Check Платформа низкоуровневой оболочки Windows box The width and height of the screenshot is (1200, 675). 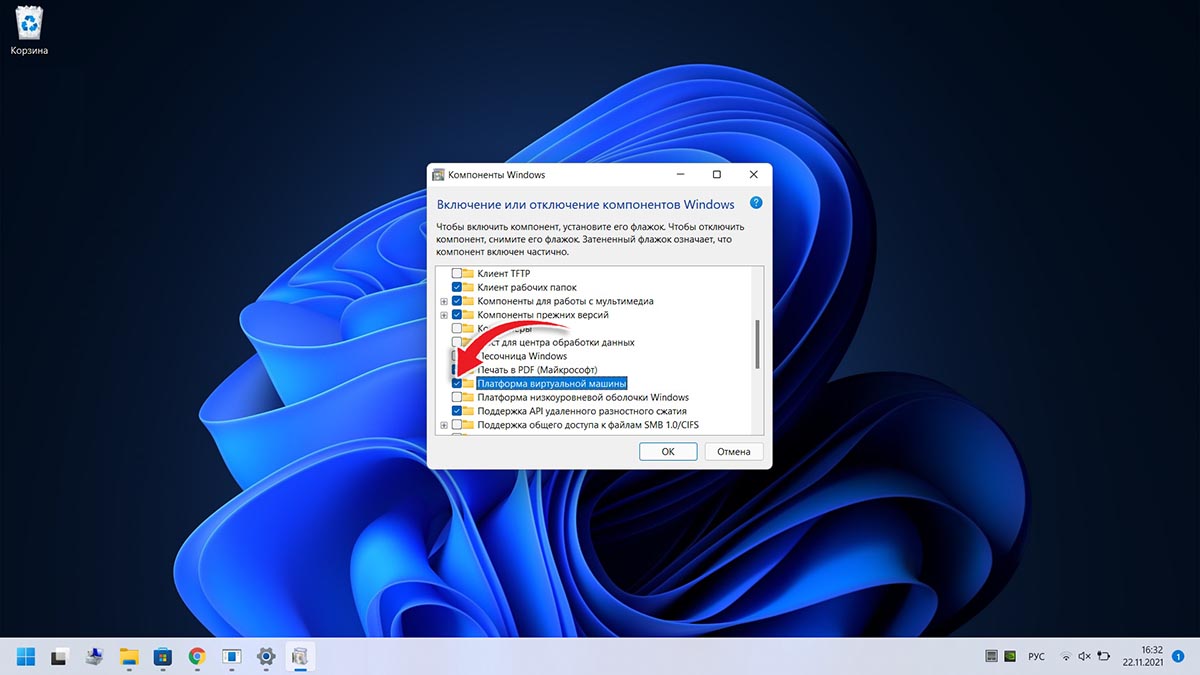pos(457,398)
